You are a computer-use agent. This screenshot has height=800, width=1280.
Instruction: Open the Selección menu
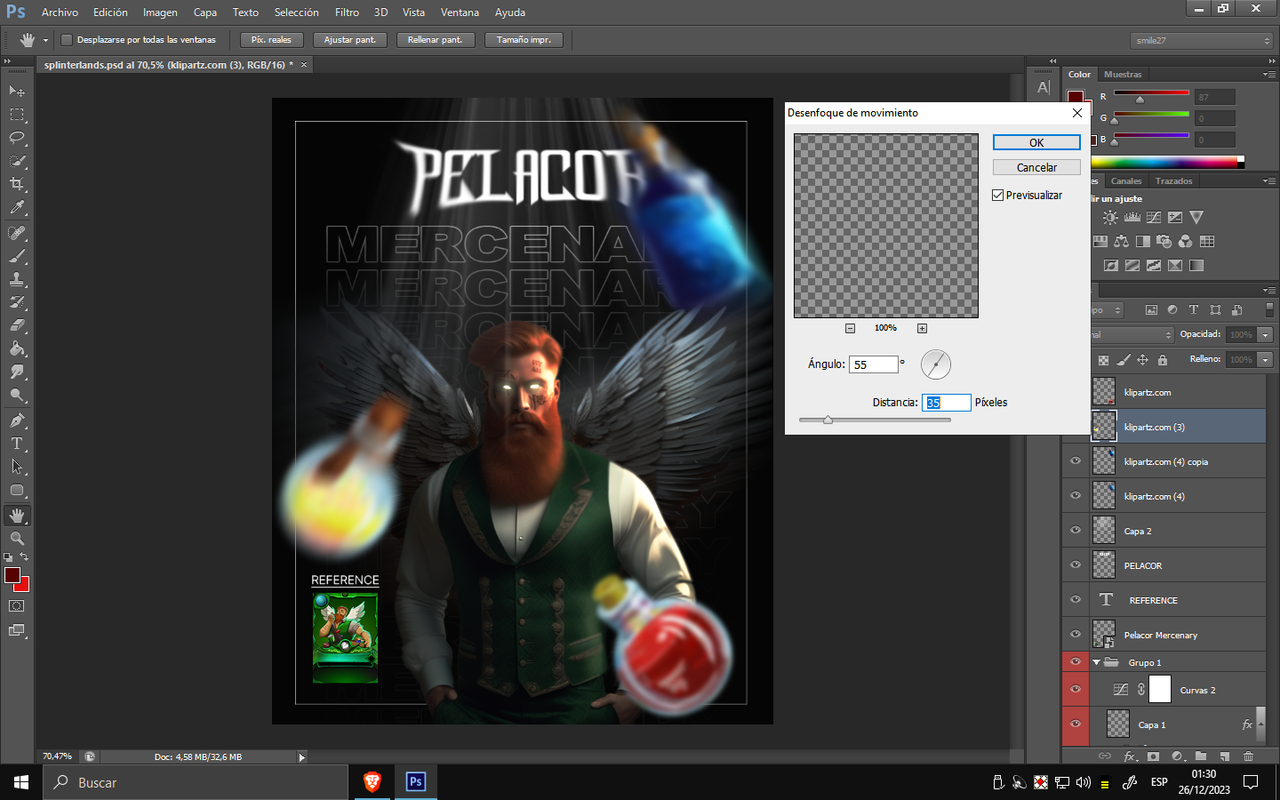[x=296, y=12]
